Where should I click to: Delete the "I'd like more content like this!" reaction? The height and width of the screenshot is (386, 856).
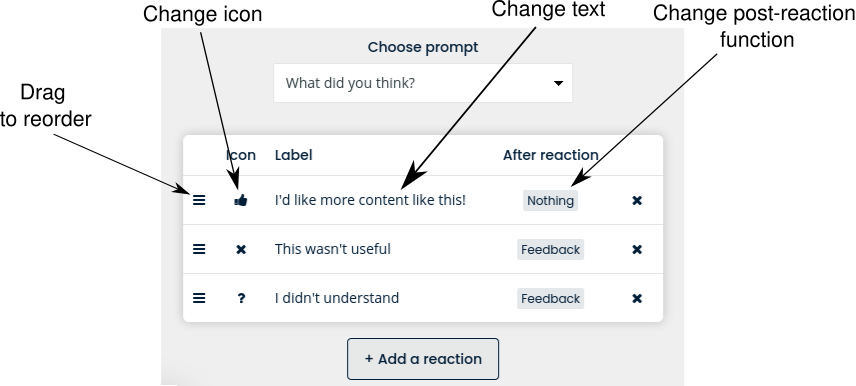tap(637, 200)
